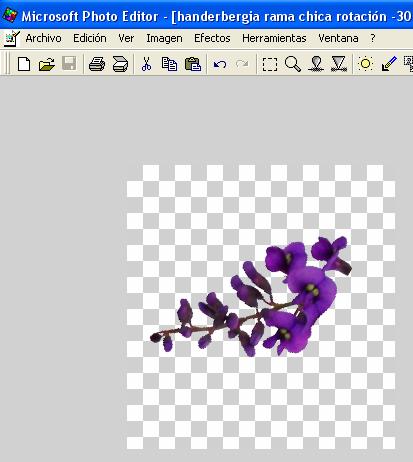
Task: Open a file with the folder icon
Action: [x=47, y=64]
